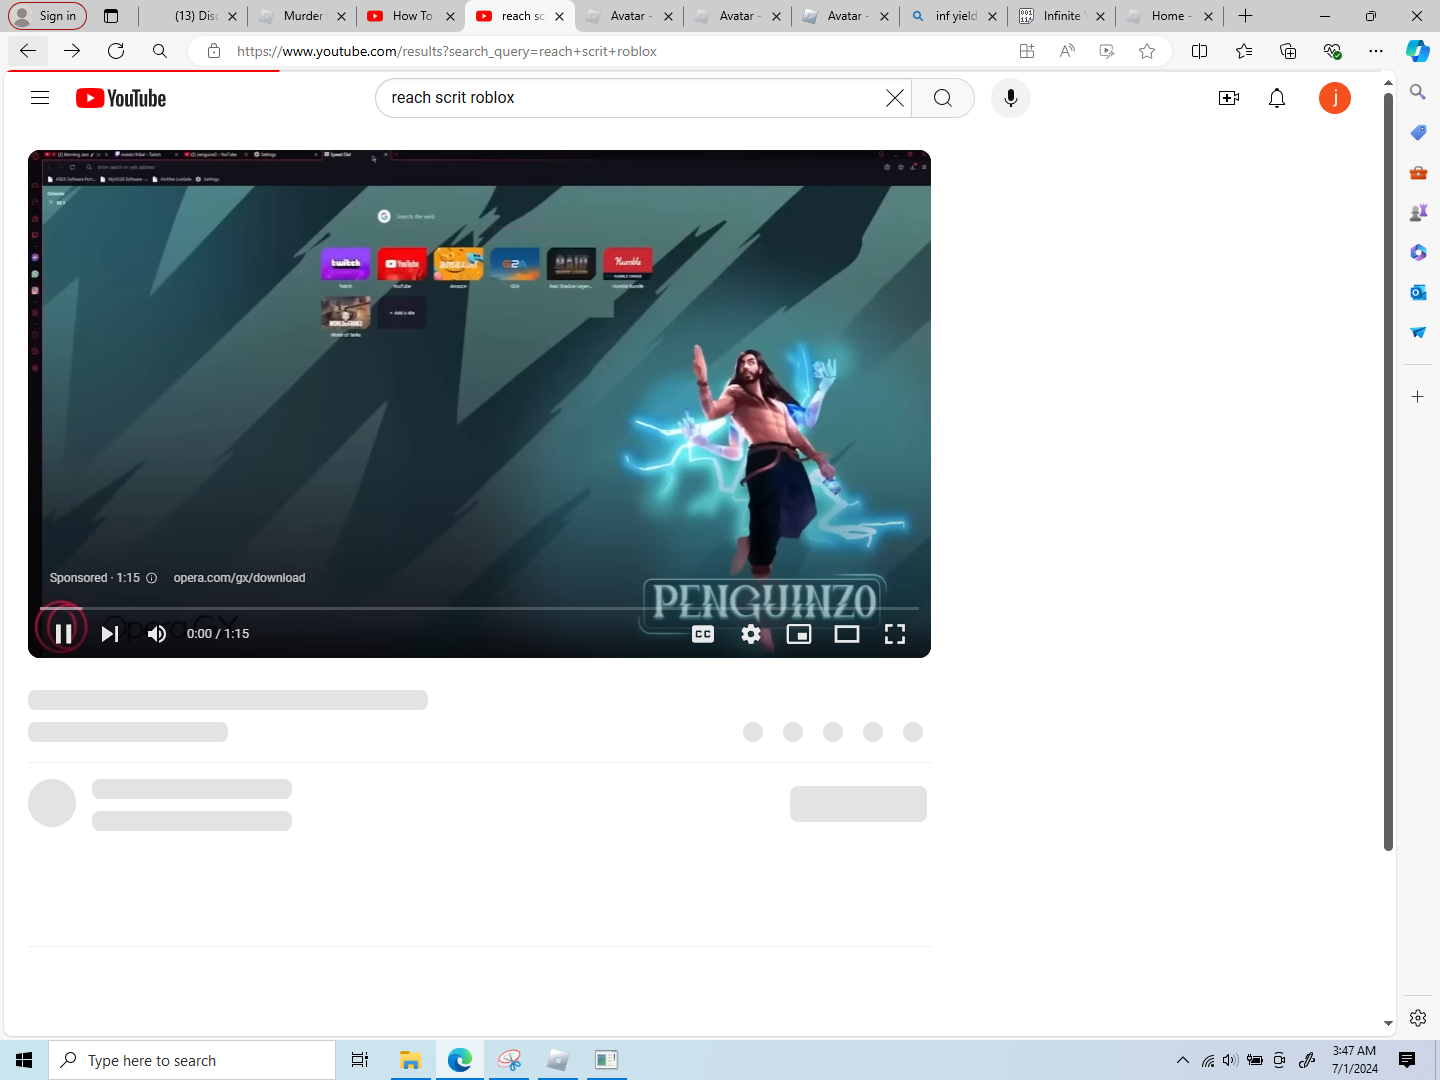Open Edge Settings and more menu
The width and height of the screenshot is (1440, 1080).
(1376, 51)
